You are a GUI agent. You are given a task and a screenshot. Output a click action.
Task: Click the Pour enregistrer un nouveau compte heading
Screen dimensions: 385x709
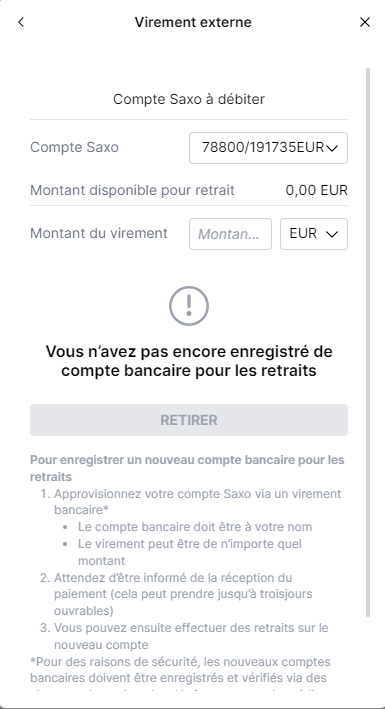click(x=187, y=468)
